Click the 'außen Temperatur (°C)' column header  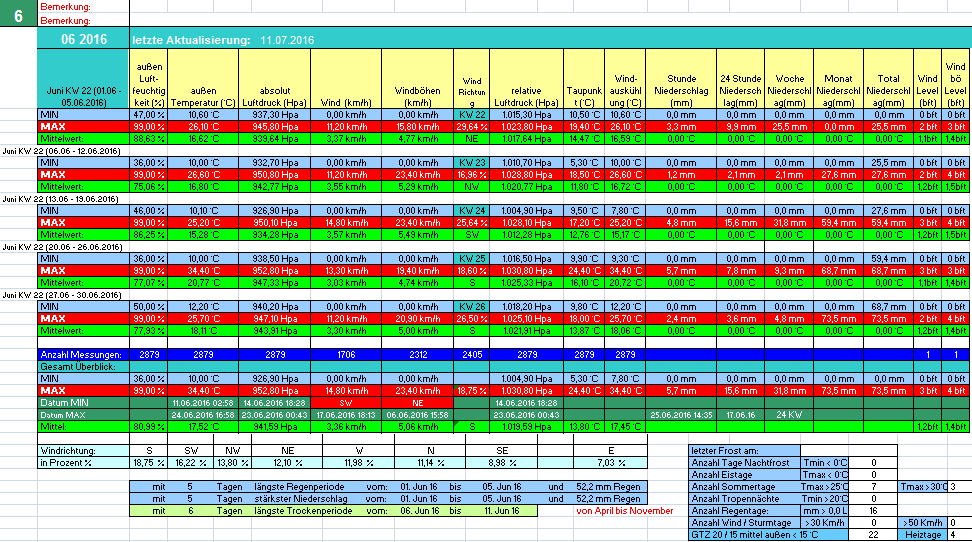pyautogui.click(x=203, y=79)
